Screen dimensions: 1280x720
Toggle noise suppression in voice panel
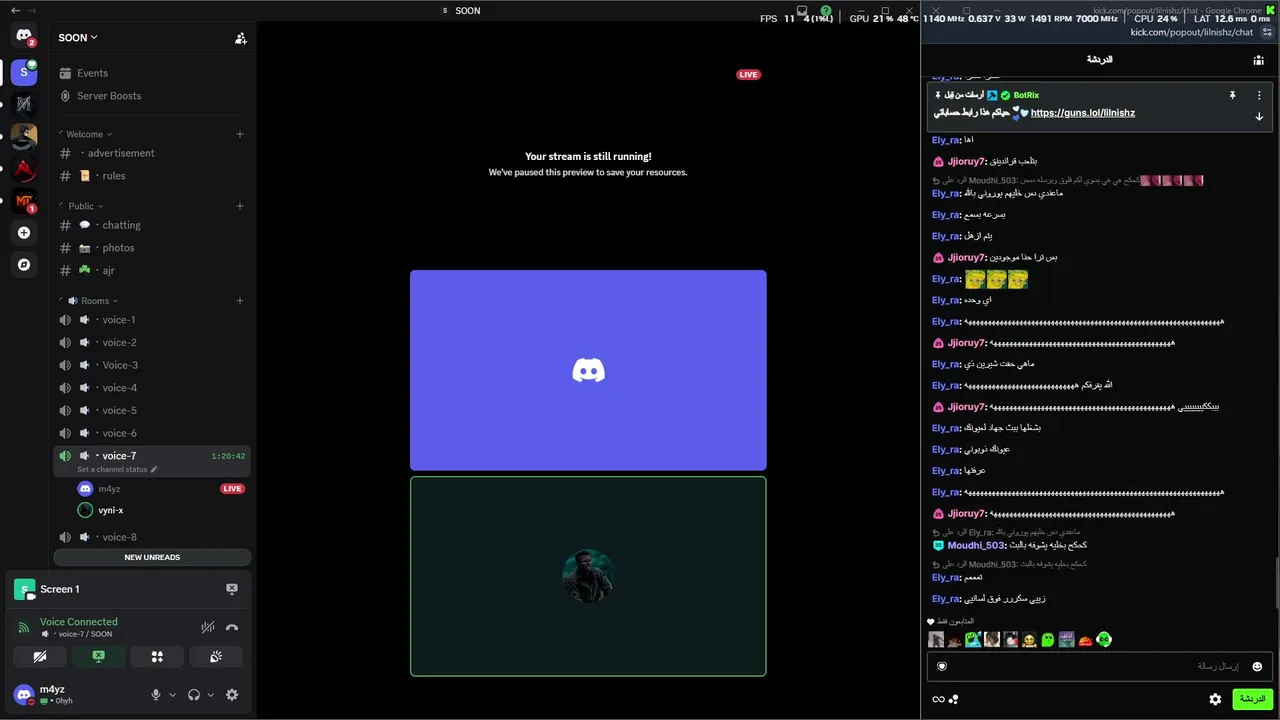click(x=208, y=627)
